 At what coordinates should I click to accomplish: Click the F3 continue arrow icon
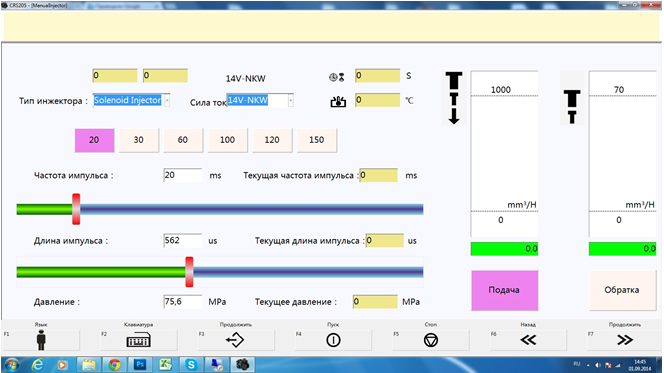point(235,340)
